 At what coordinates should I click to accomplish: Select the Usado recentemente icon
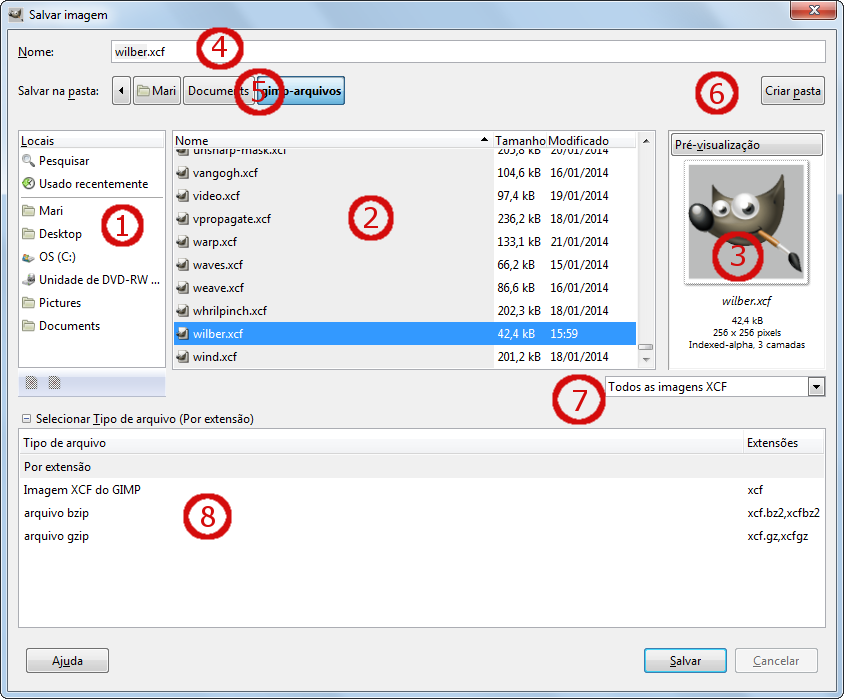[29, 183]
